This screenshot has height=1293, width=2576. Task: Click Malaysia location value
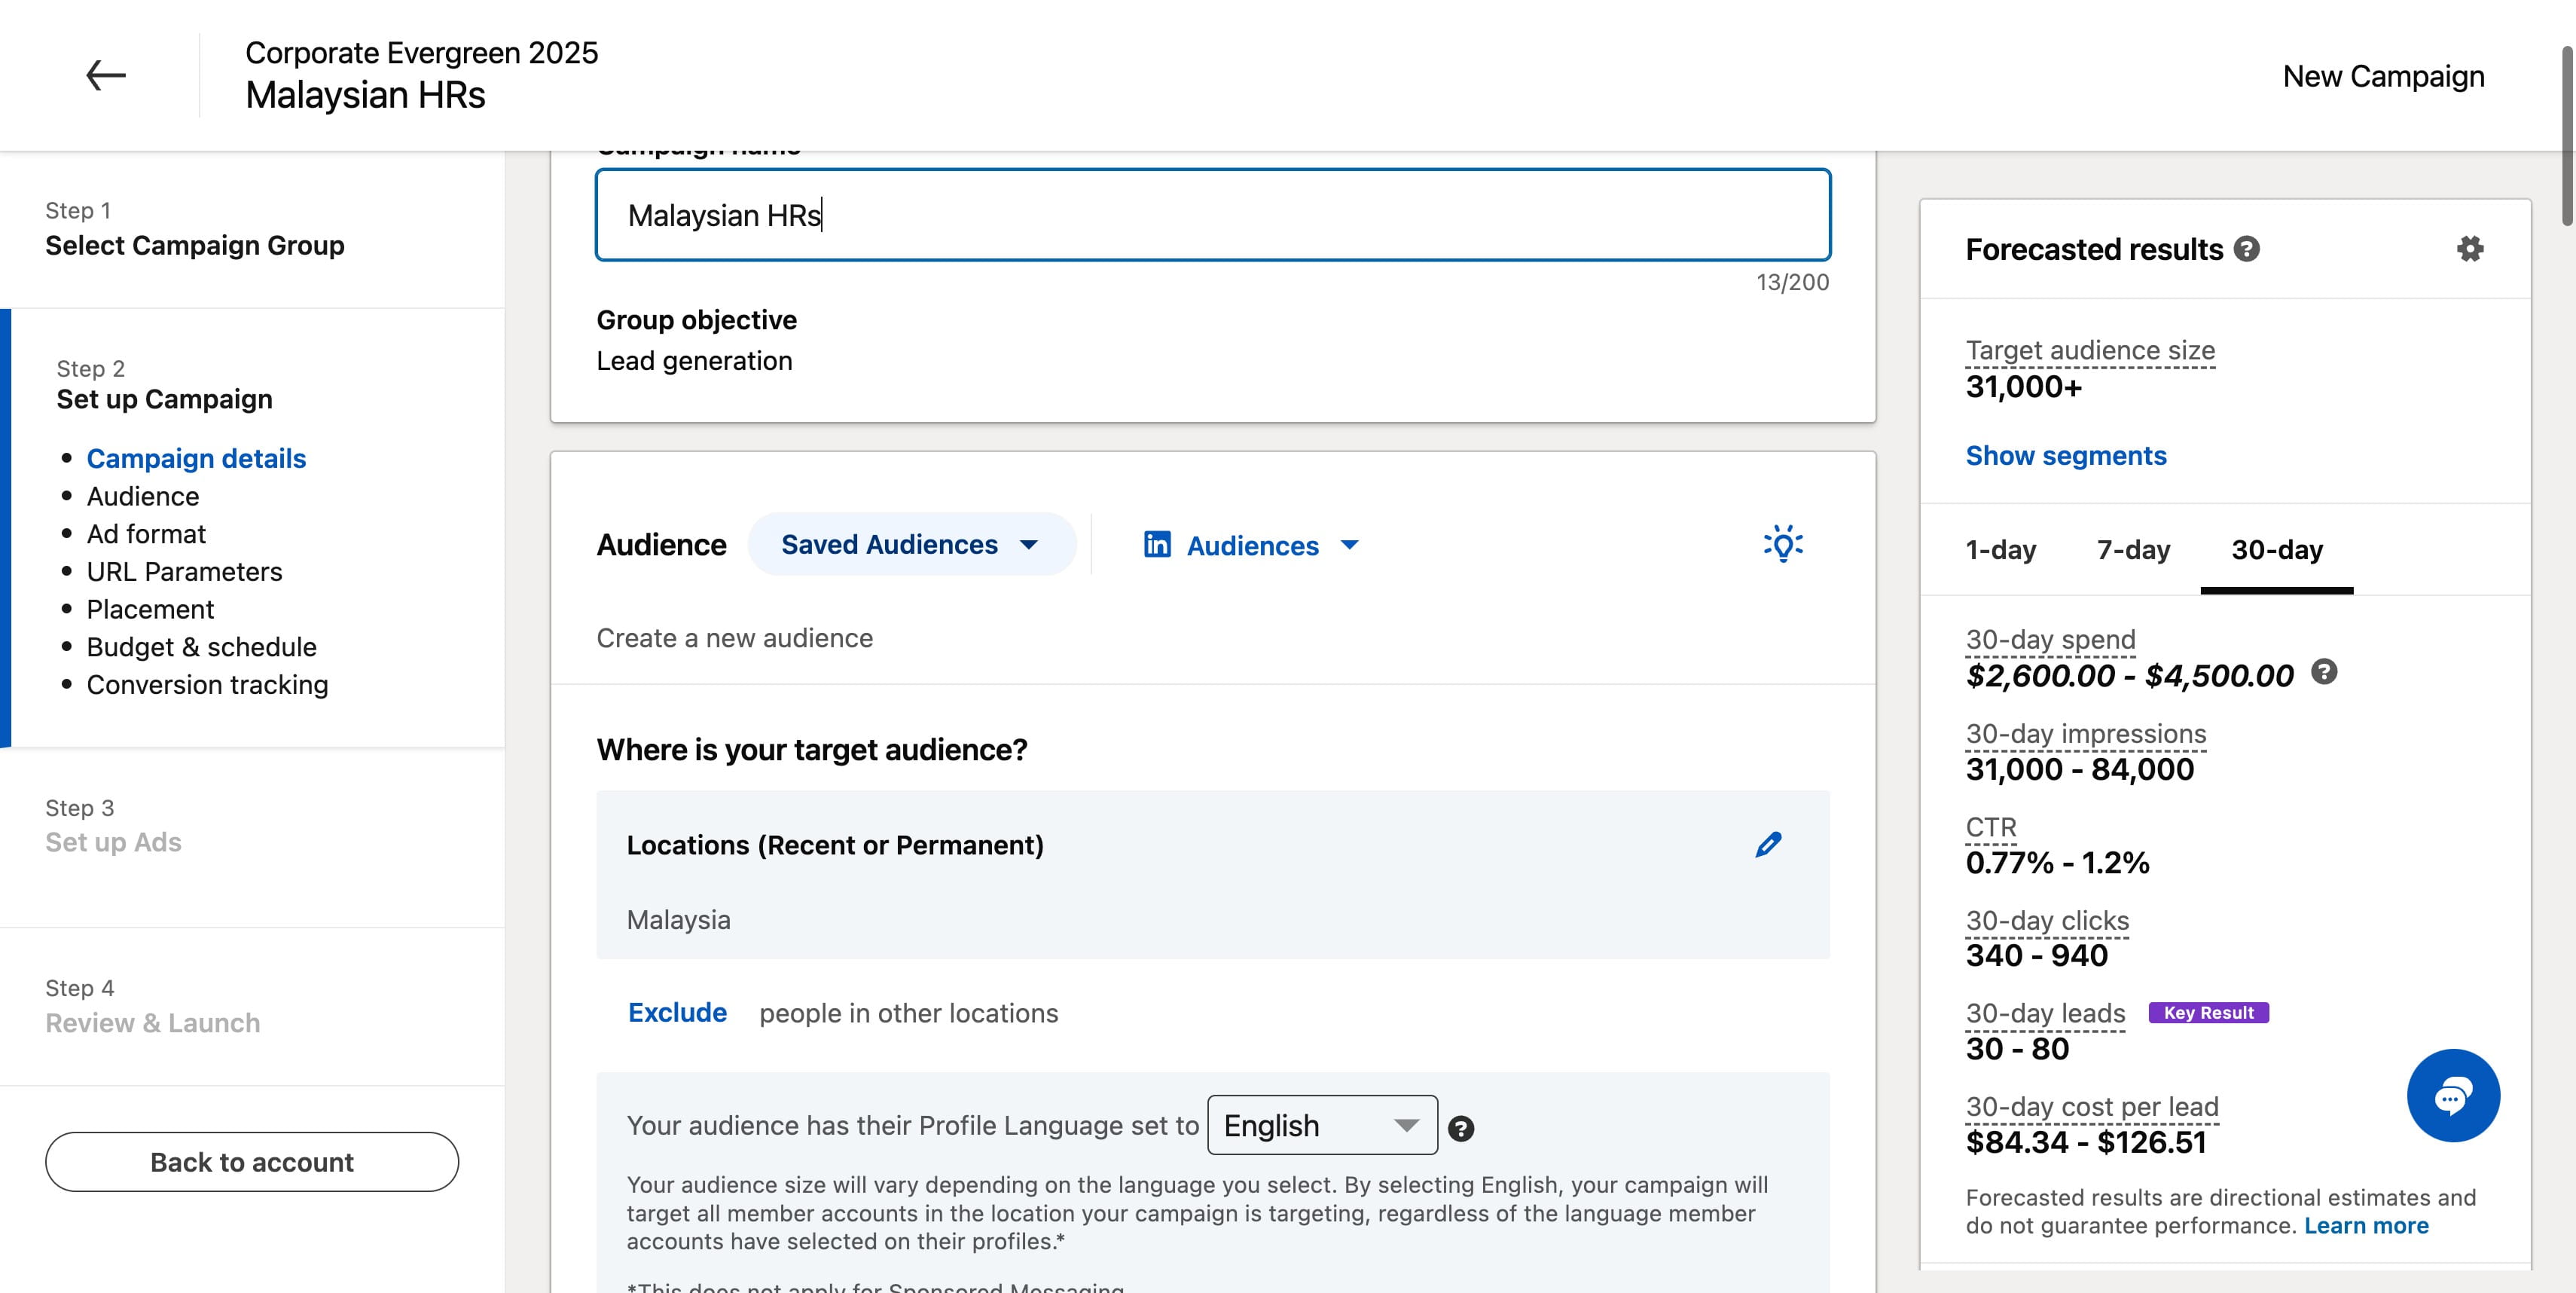tap(678, 920)
